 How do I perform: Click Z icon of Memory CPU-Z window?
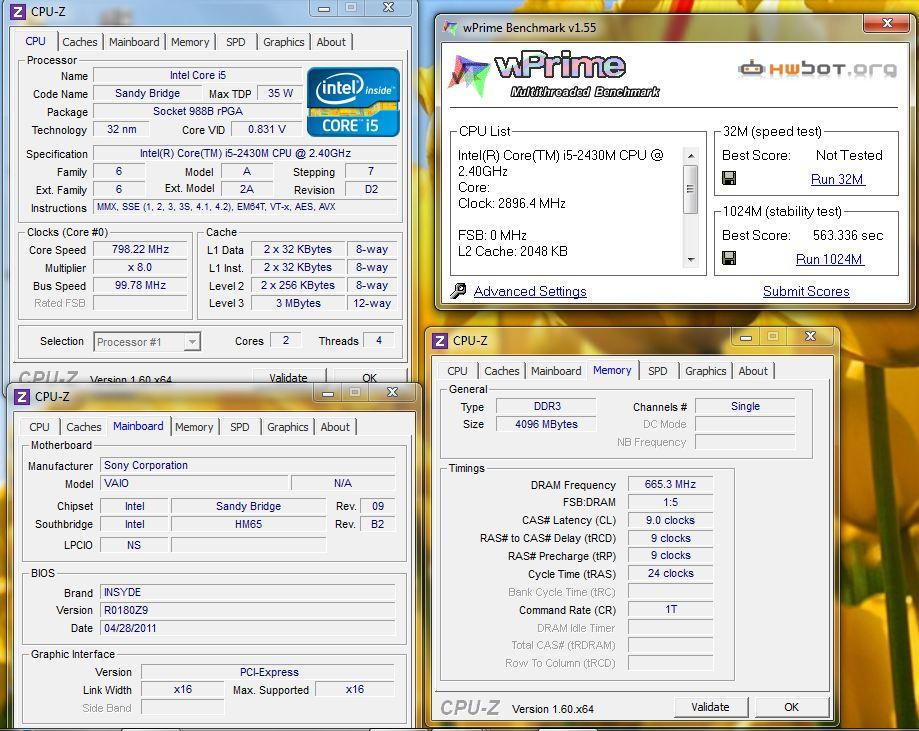click(440, 341)
